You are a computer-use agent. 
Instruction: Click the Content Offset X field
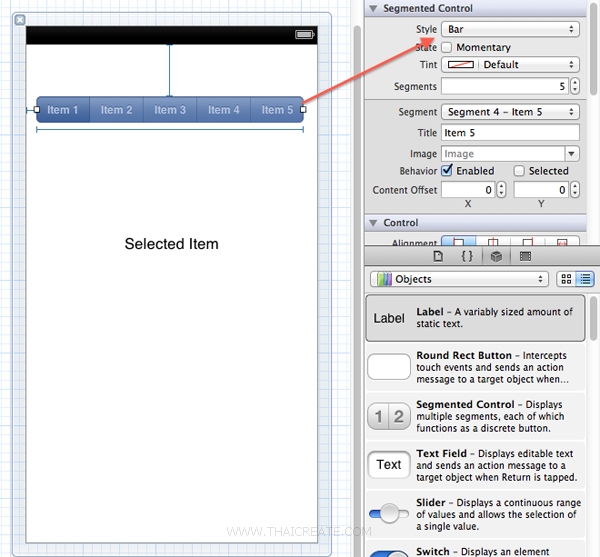click(468, 190)
